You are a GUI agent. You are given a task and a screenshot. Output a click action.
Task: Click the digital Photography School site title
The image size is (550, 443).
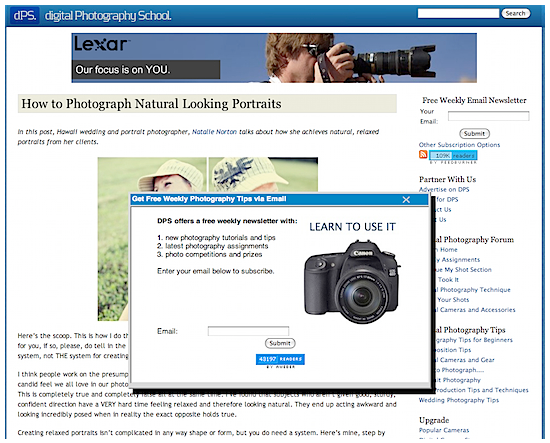(108, 16)
